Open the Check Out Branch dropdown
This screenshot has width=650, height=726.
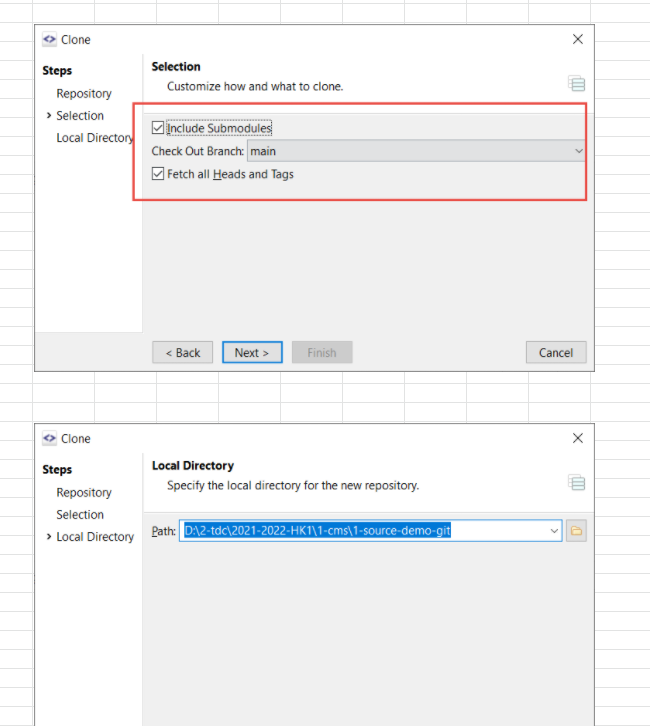click(x=577, y=151)
